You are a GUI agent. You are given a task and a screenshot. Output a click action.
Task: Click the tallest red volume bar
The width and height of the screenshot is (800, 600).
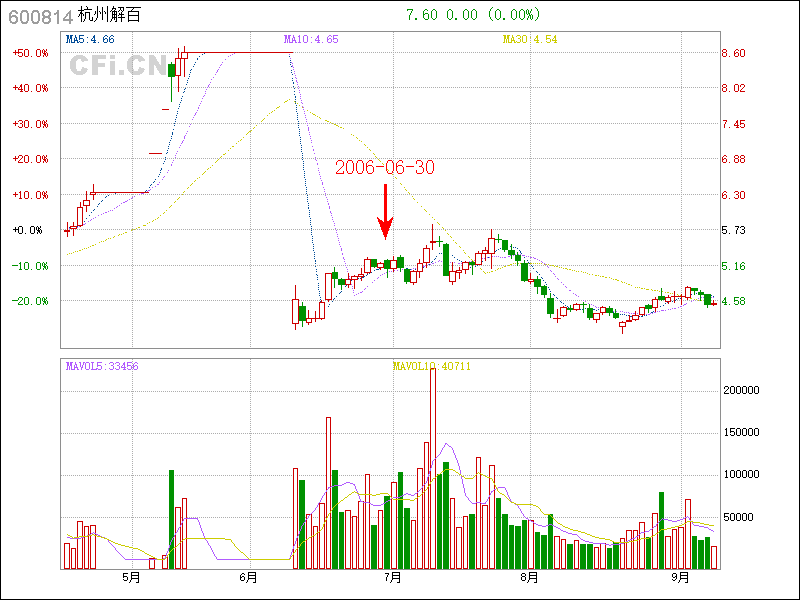(432, 470)
